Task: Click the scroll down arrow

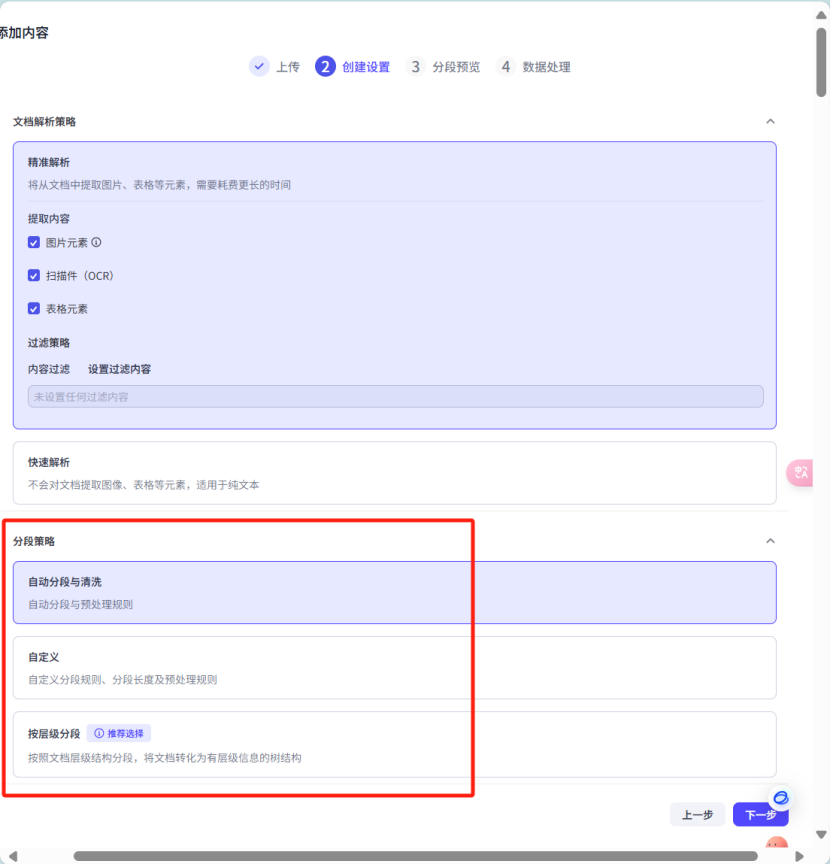Action: 821,835
